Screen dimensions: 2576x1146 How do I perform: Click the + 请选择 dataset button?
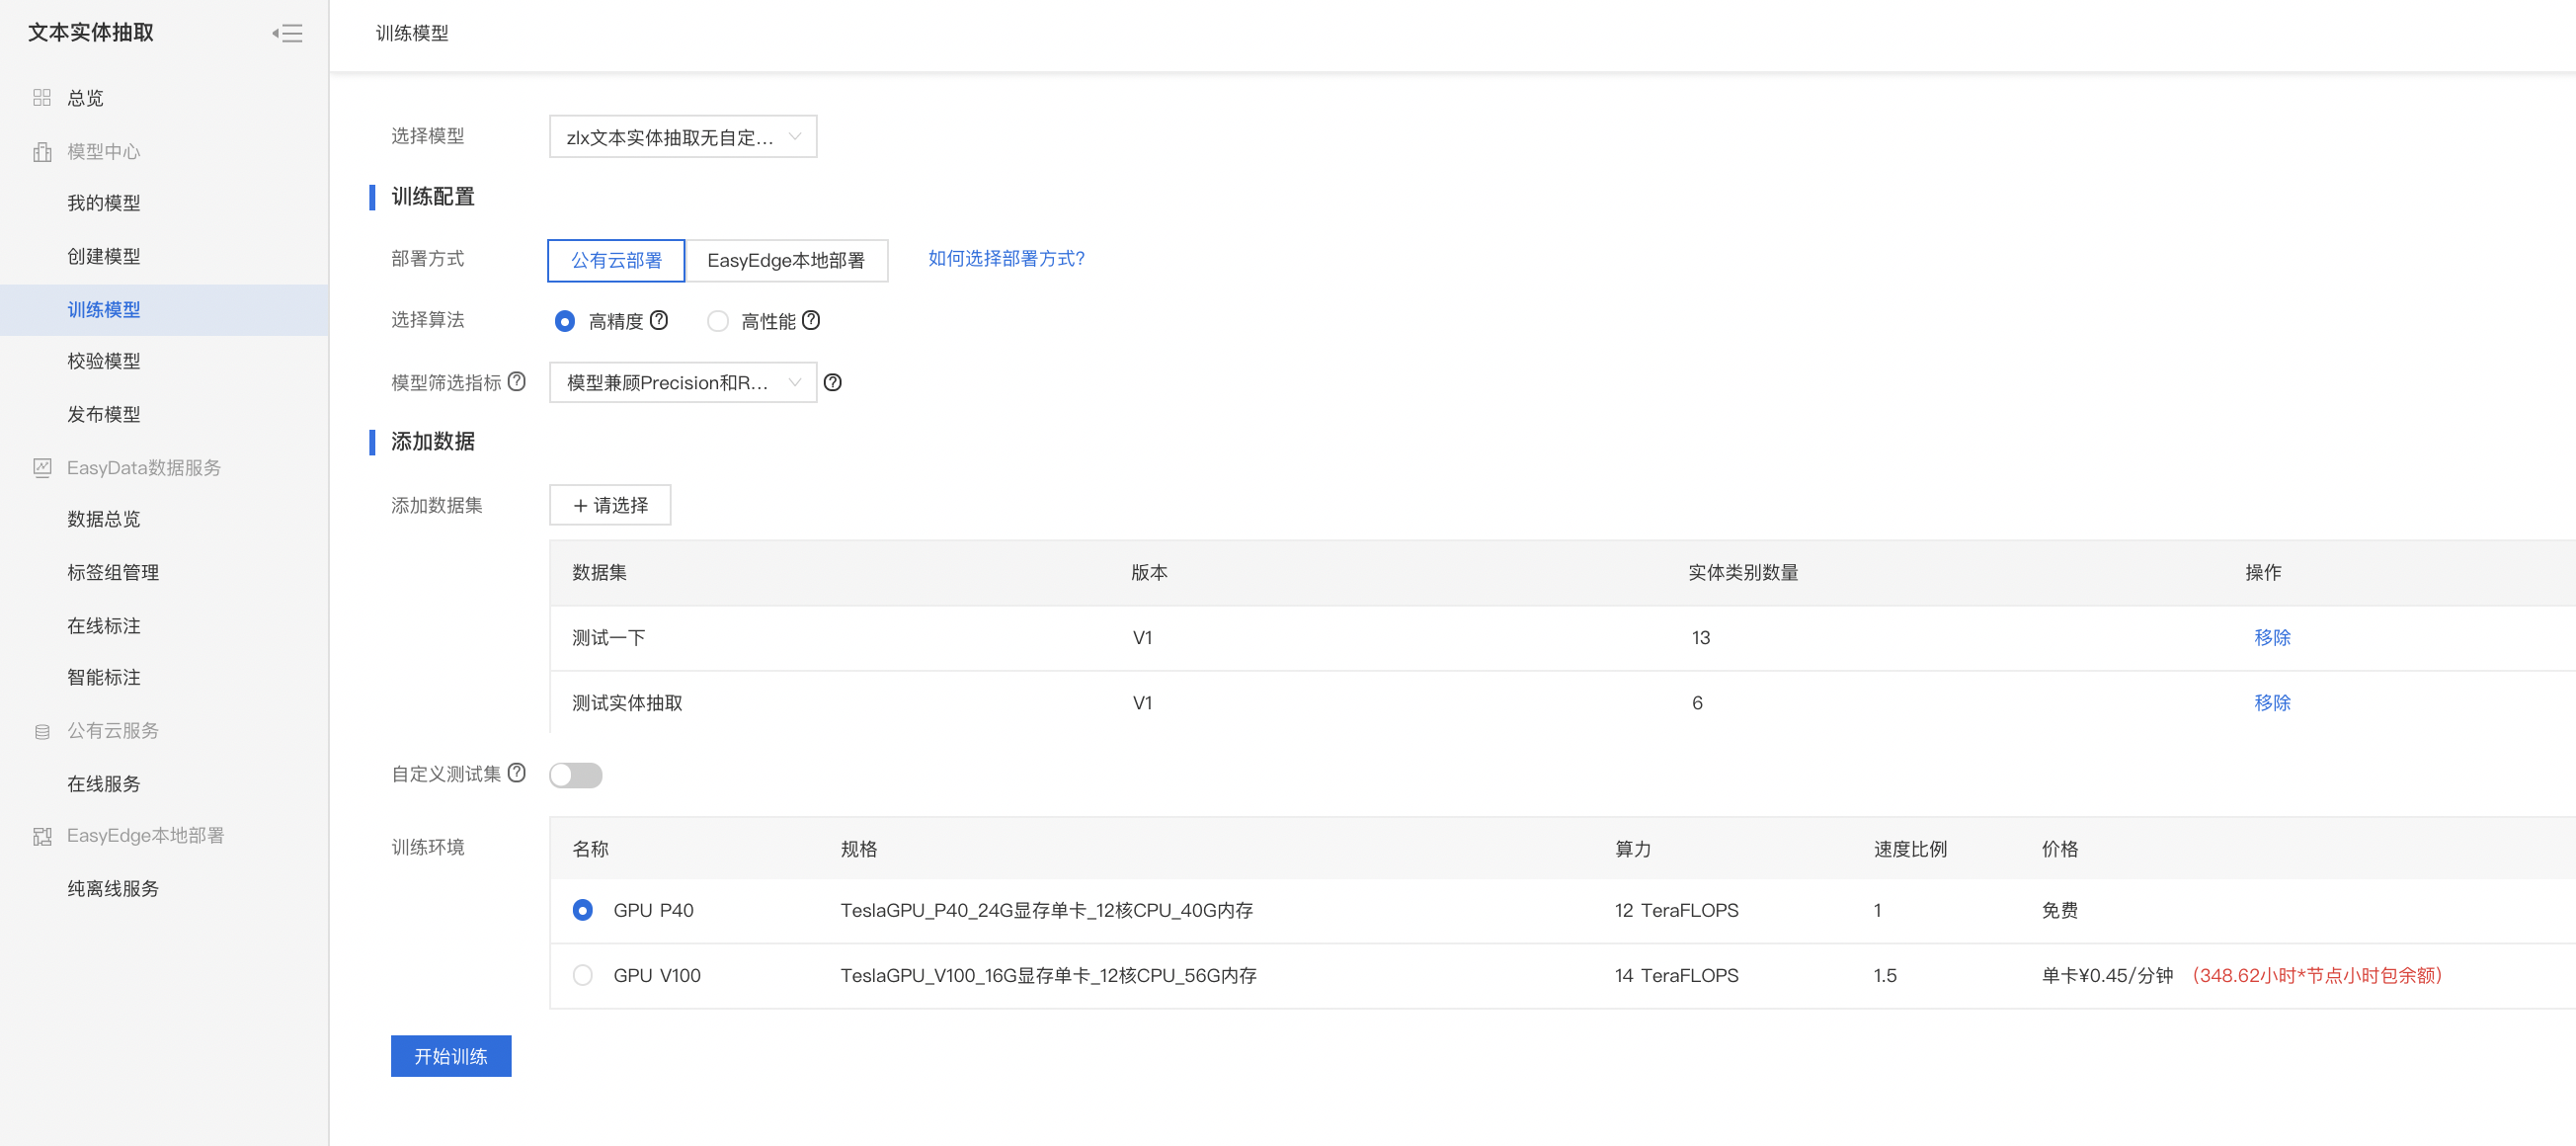pyautogui.click(x=610, y=505)
